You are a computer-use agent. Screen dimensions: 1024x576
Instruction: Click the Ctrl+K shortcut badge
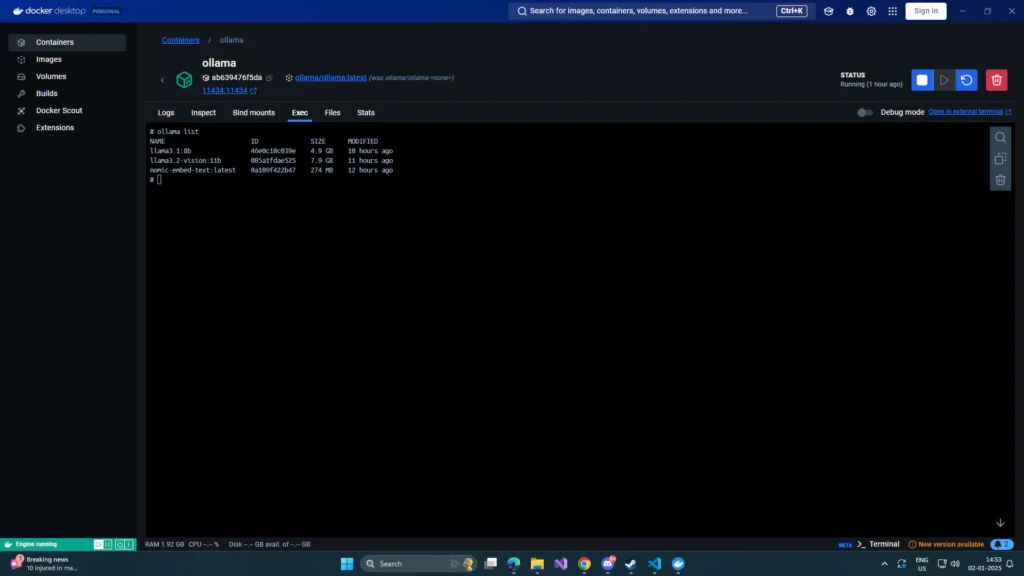[x=792, y=11]
